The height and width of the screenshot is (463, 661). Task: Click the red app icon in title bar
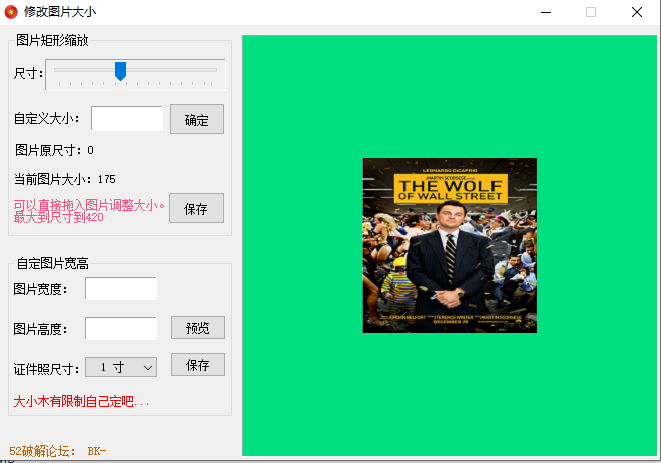point(11,12)
